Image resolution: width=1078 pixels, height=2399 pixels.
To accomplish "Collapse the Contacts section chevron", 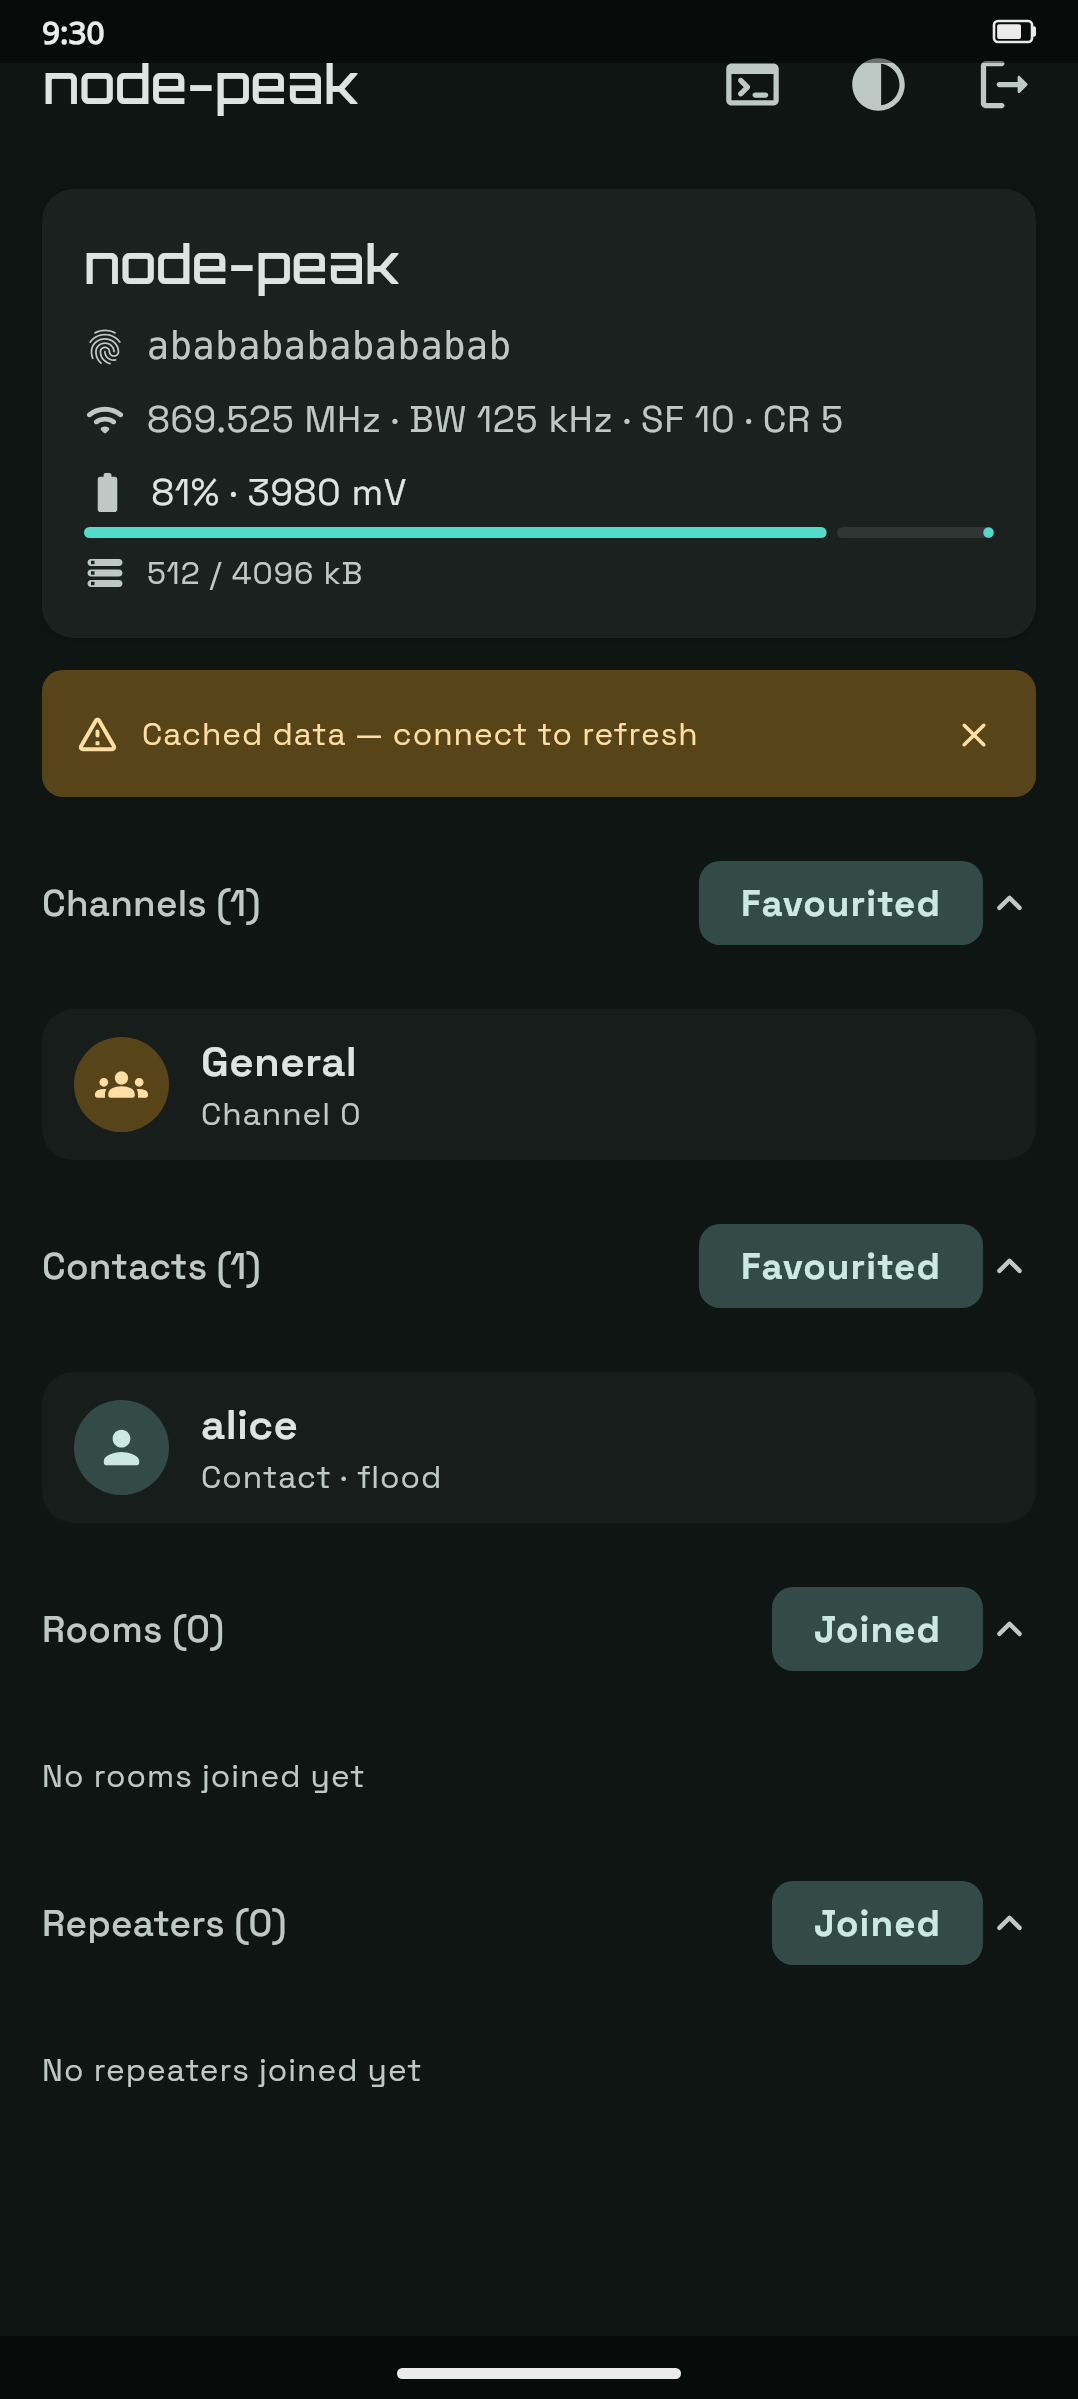I will point(1010,1267).
